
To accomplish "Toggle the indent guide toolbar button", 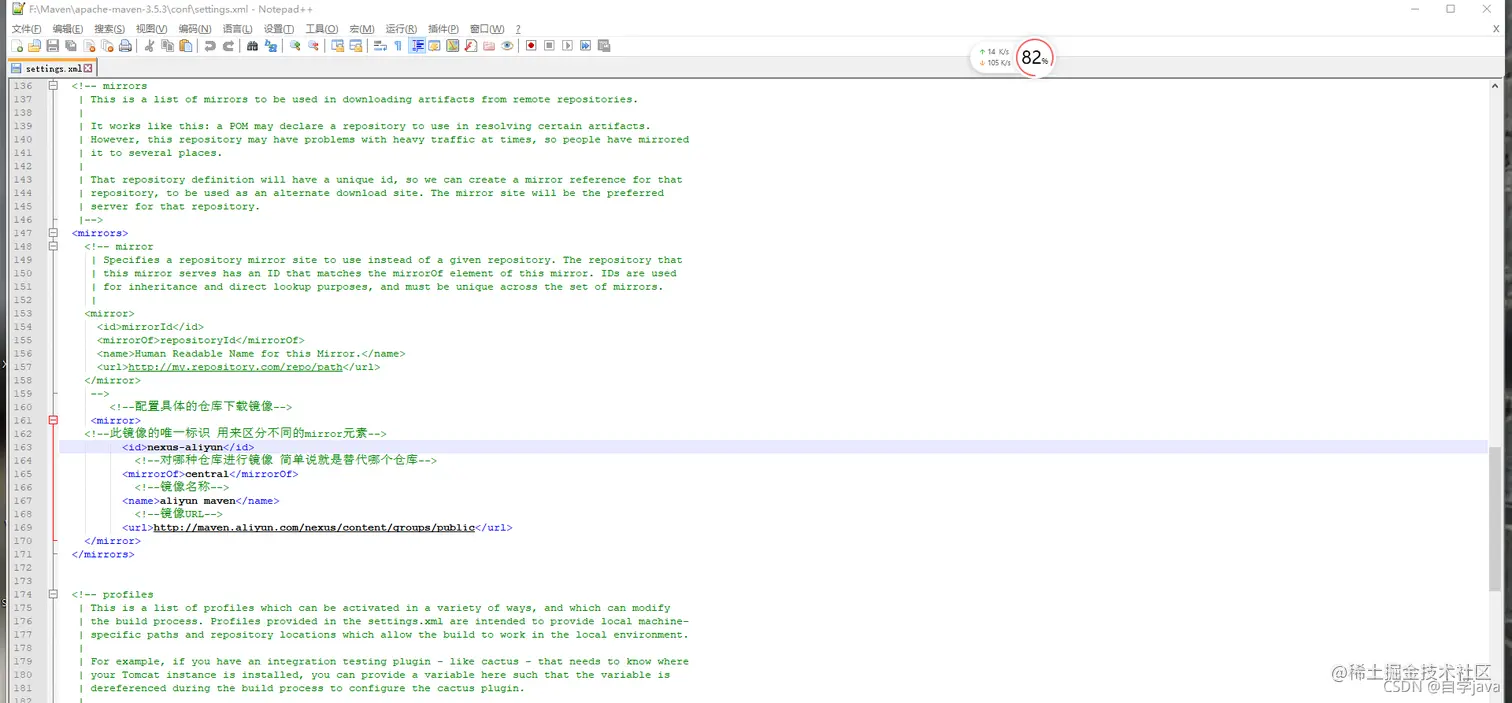I will click(x=417, y=45).
